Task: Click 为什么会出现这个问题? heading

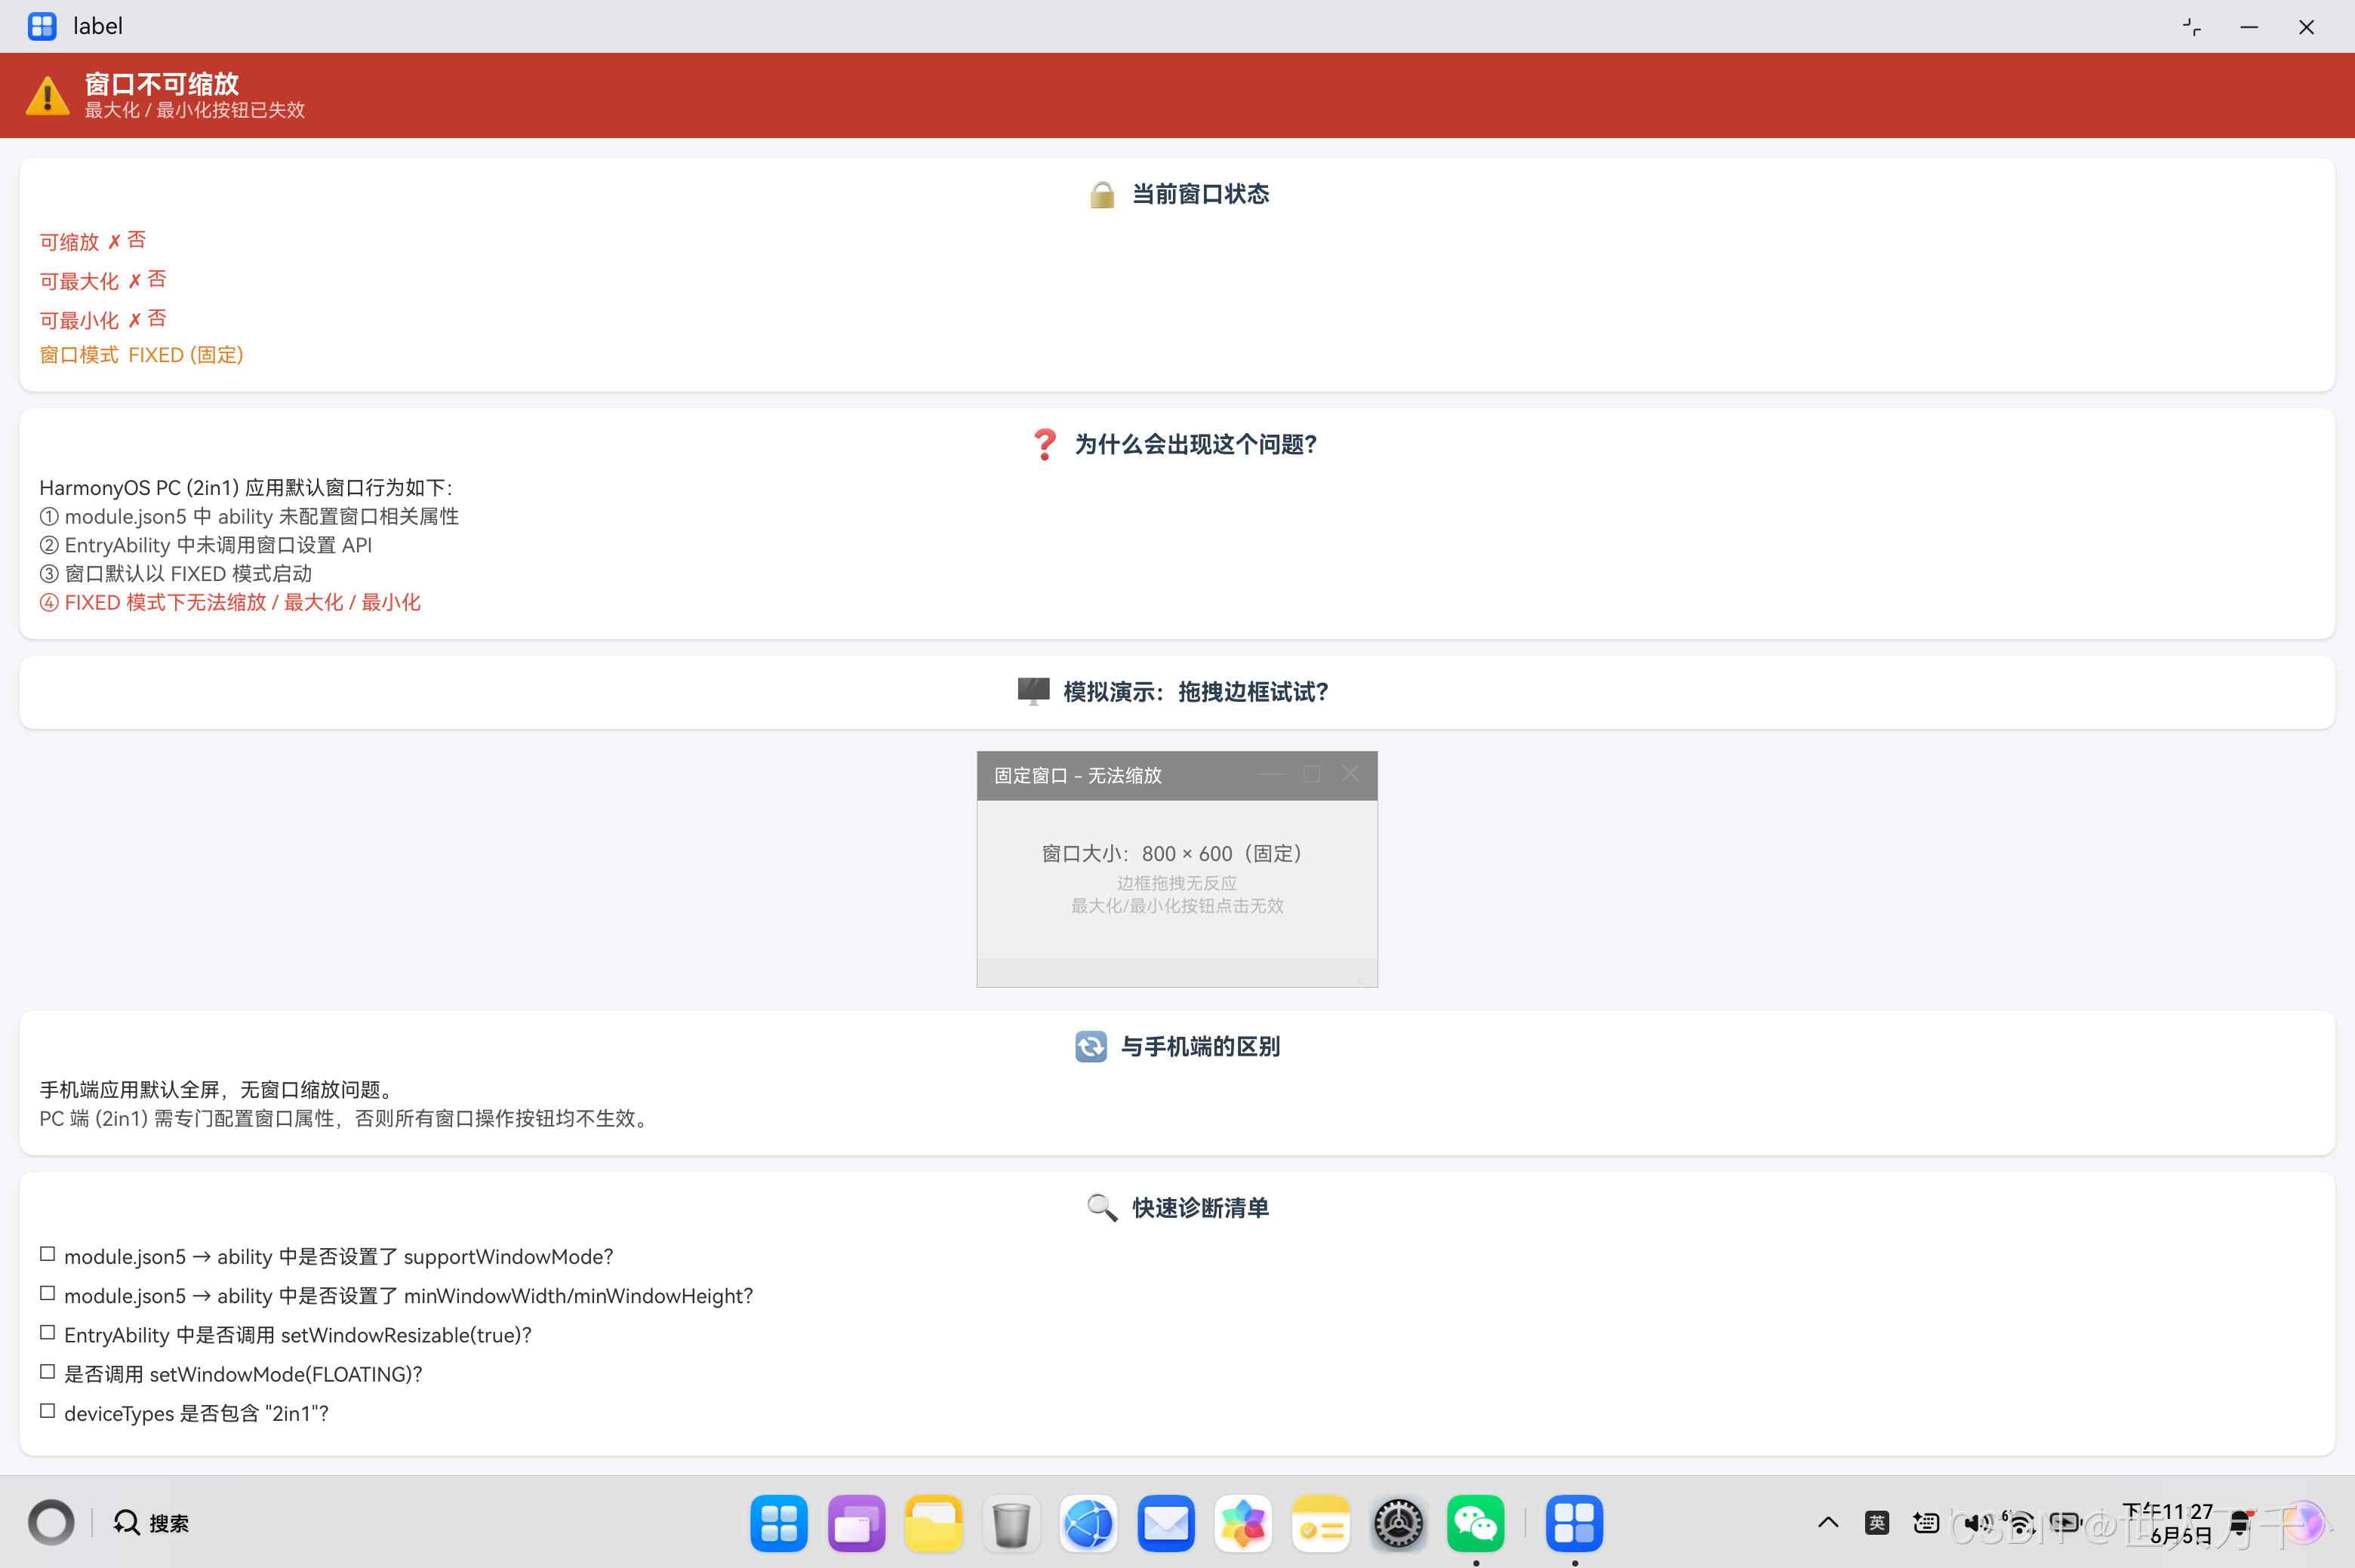Action: tap(1196, 444)
